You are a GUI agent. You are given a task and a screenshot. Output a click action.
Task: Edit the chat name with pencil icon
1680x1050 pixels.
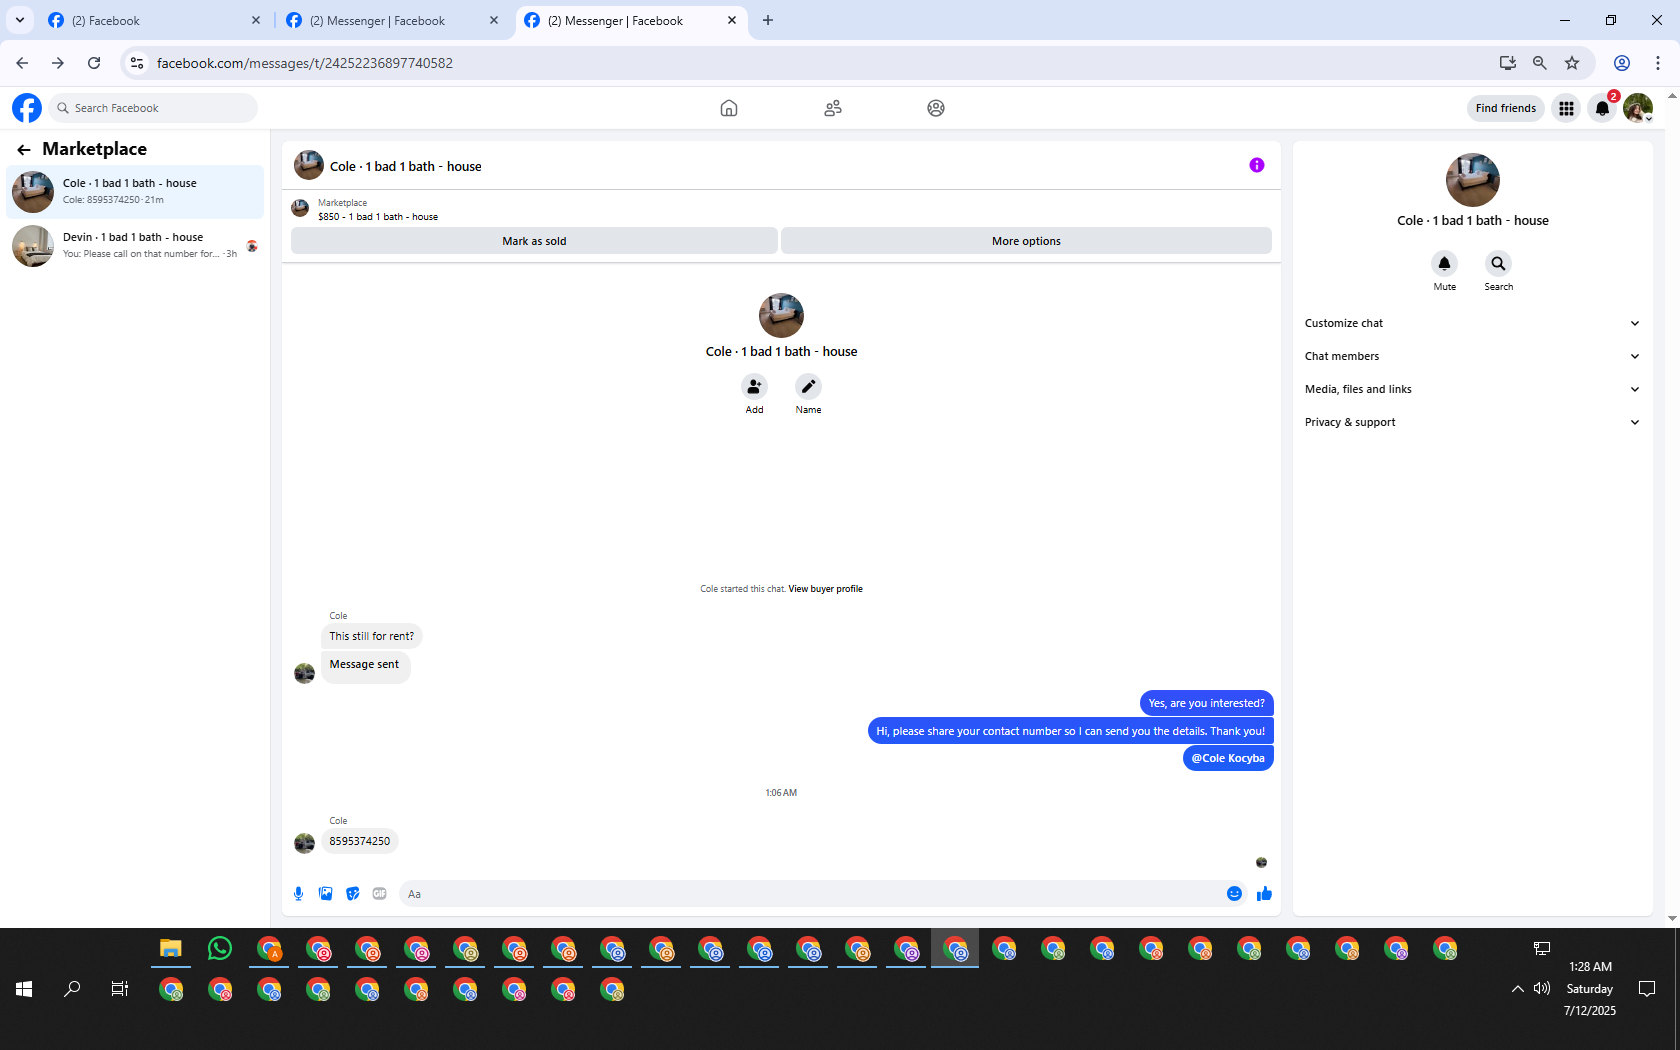pyautogui.click(x=808, y=387)
